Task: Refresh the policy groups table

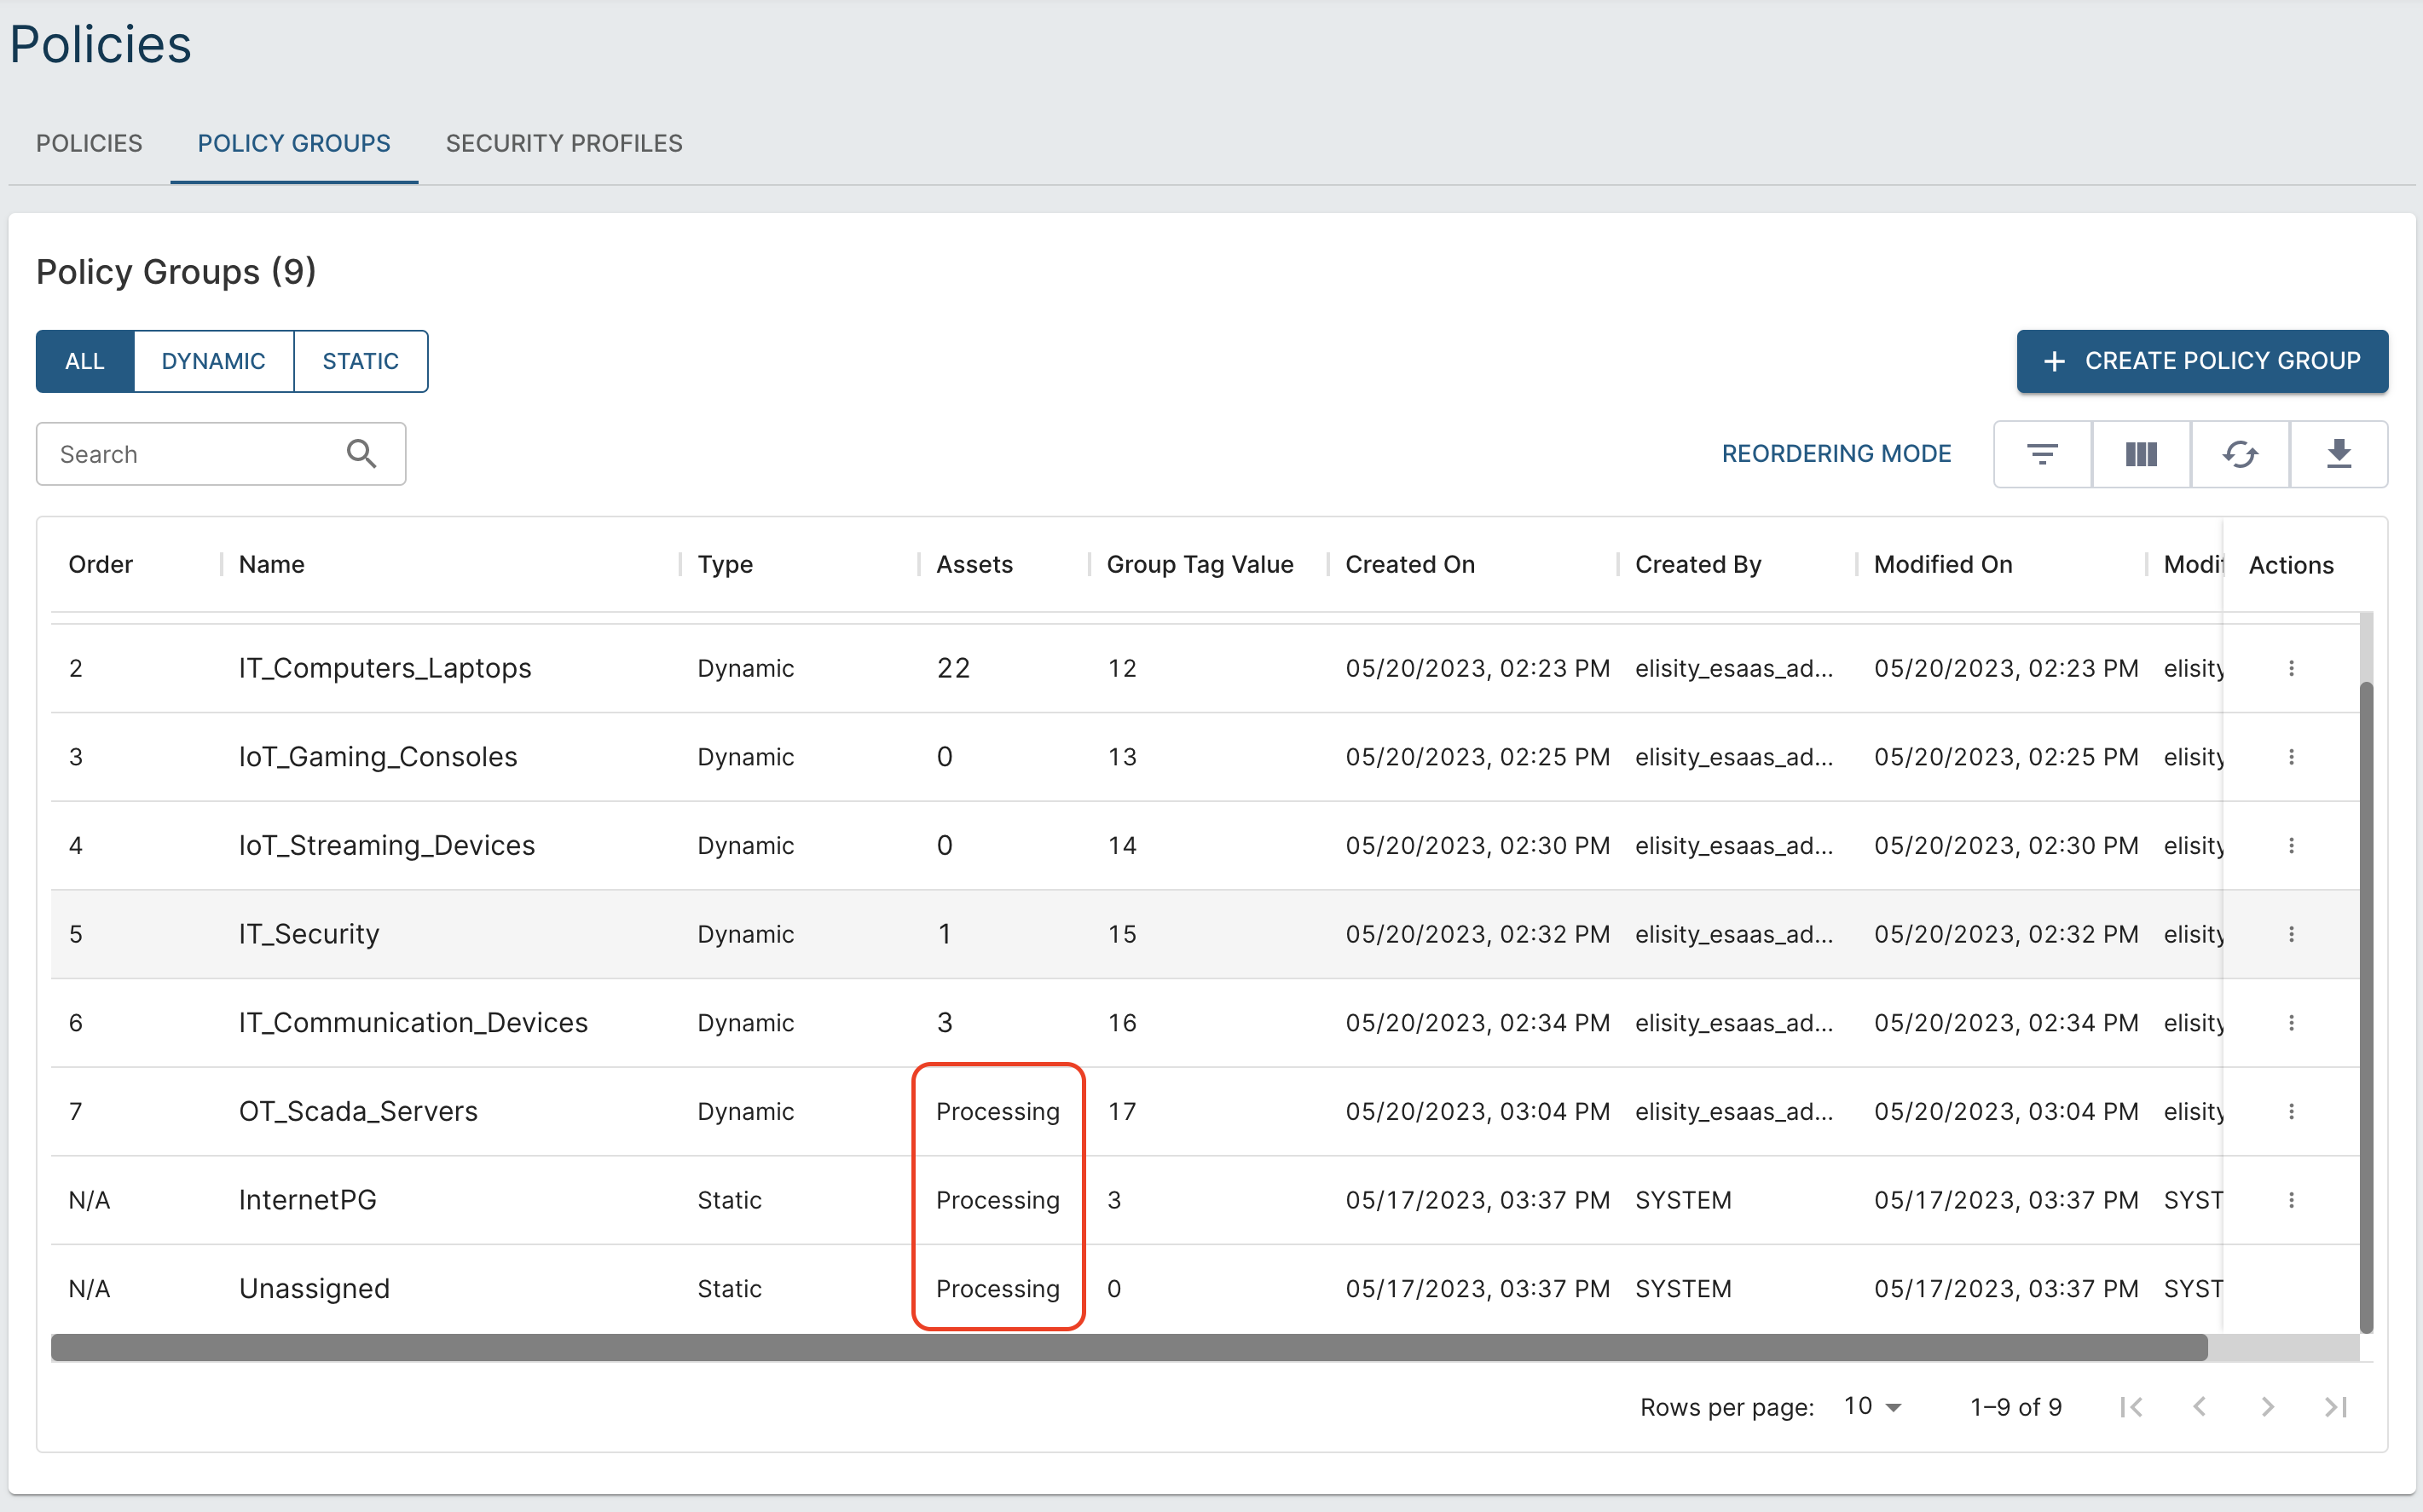Action: tap(2240, 454)
